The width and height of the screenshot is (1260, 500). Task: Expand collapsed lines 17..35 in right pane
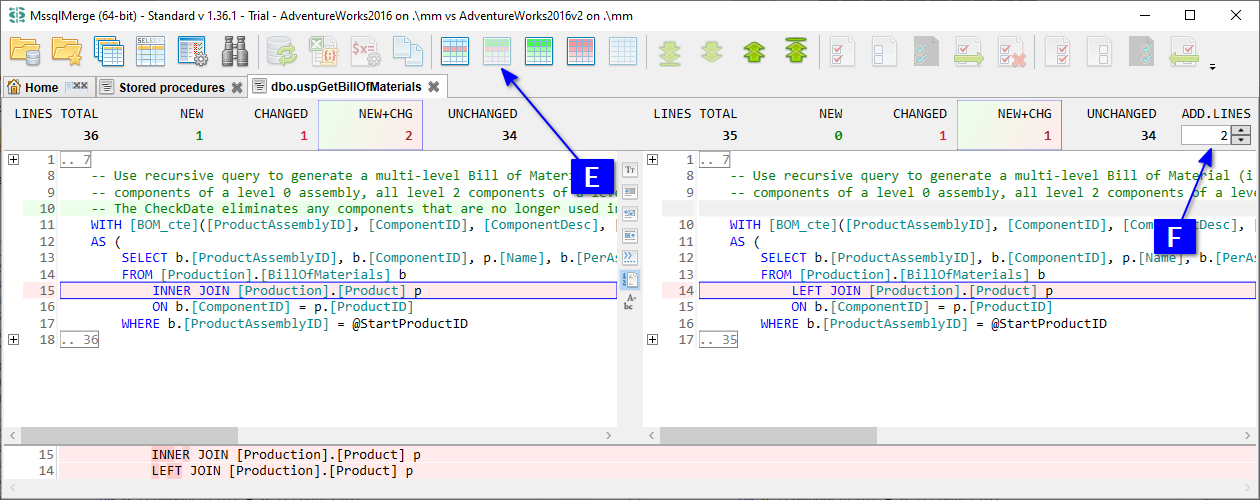[652, 340]
